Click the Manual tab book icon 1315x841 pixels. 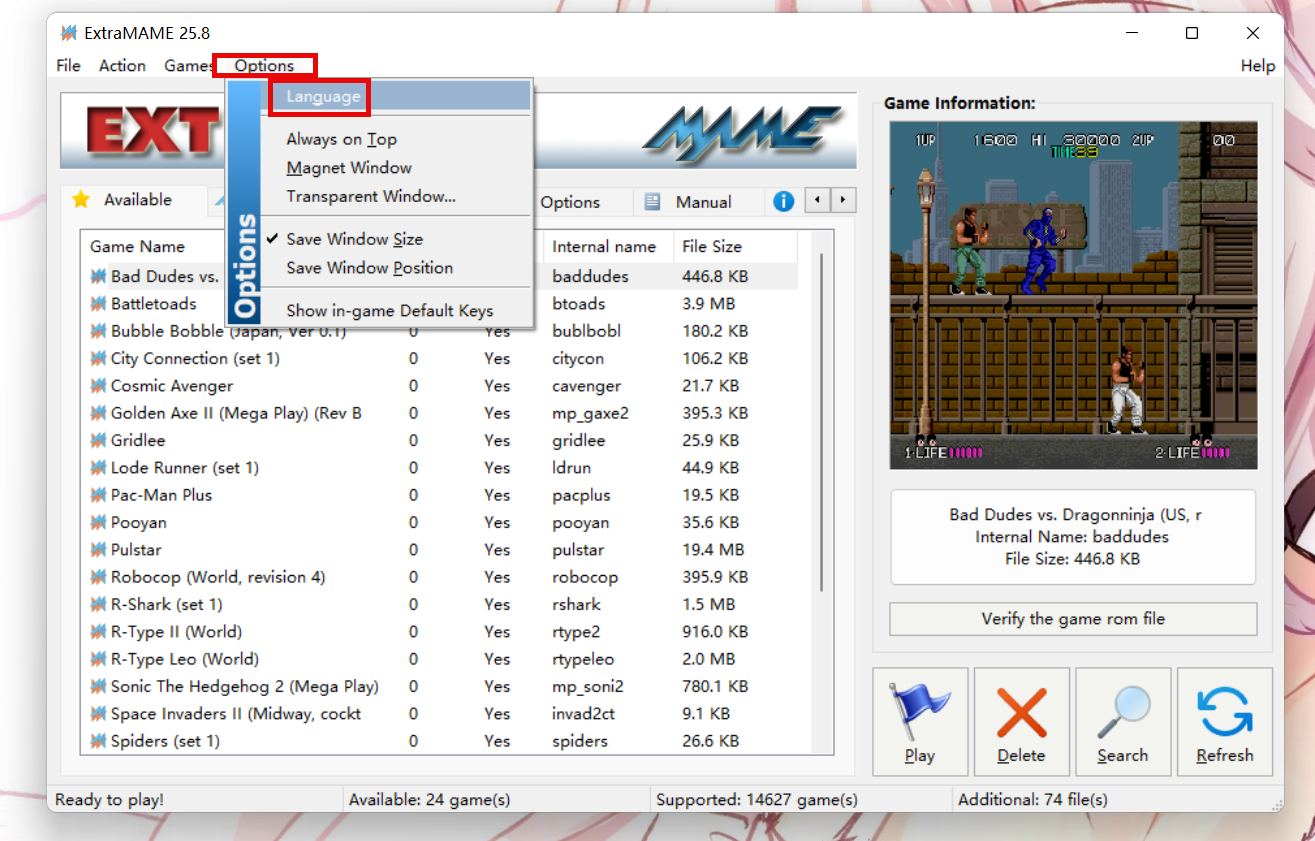click(652, 202)
